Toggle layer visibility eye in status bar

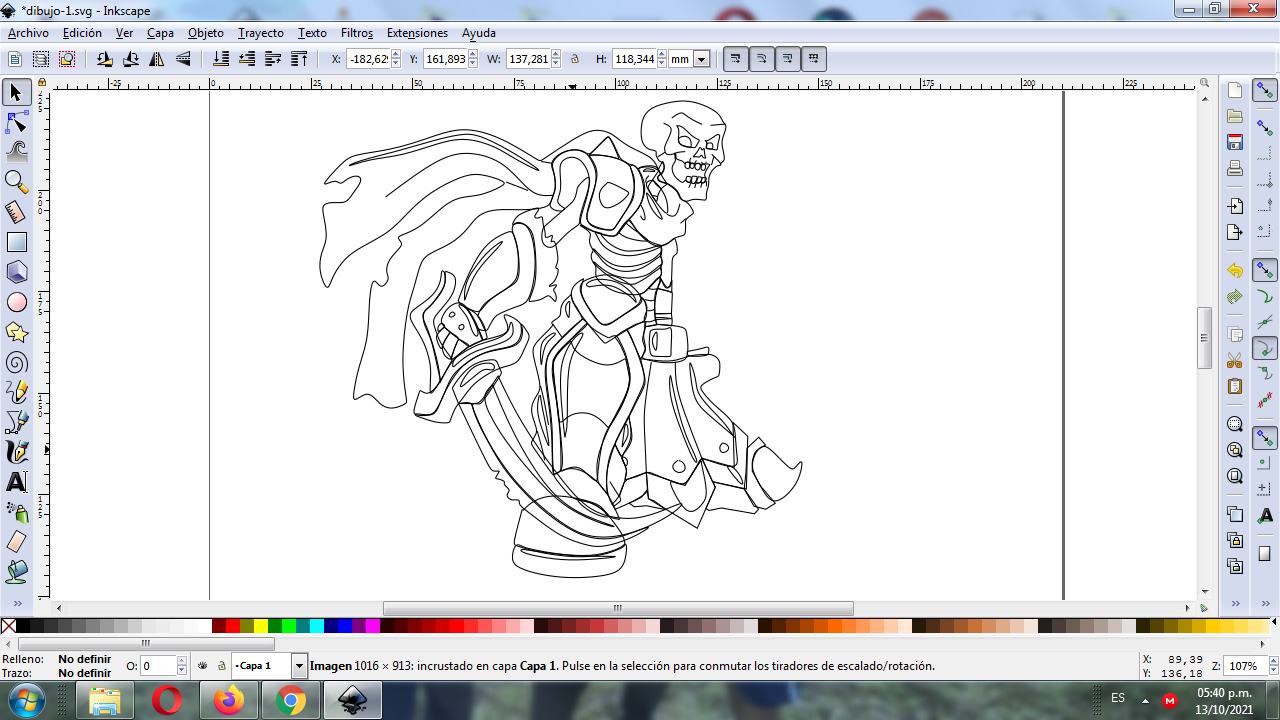tap(203, 665)
